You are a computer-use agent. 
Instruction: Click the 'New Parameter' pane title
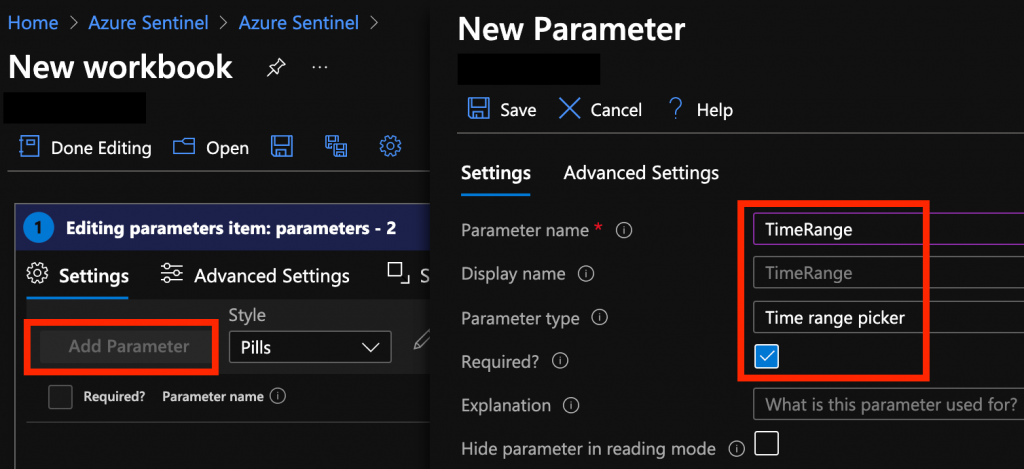click(571, 29)
